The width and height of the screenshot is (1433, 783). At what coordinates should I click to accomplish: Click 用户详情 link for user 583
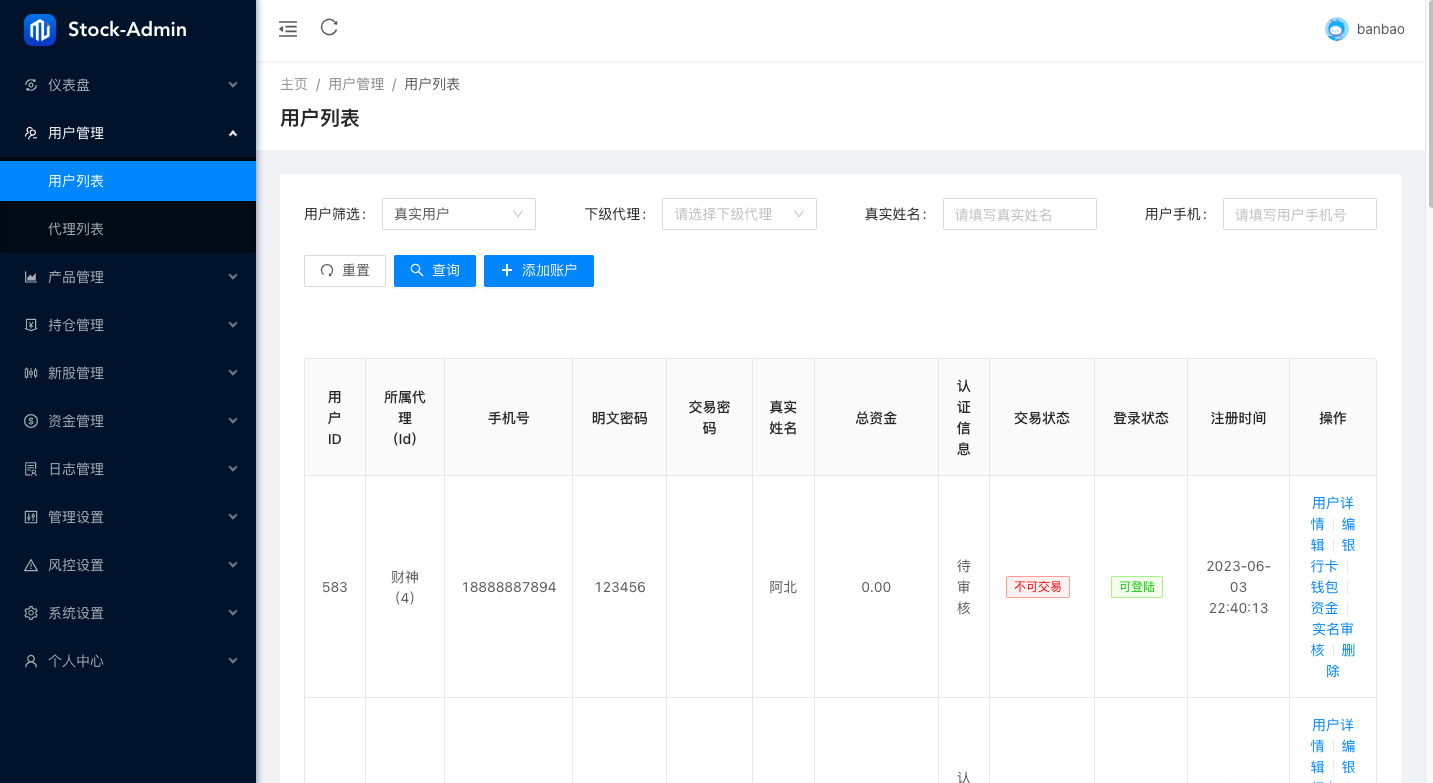1332,503
